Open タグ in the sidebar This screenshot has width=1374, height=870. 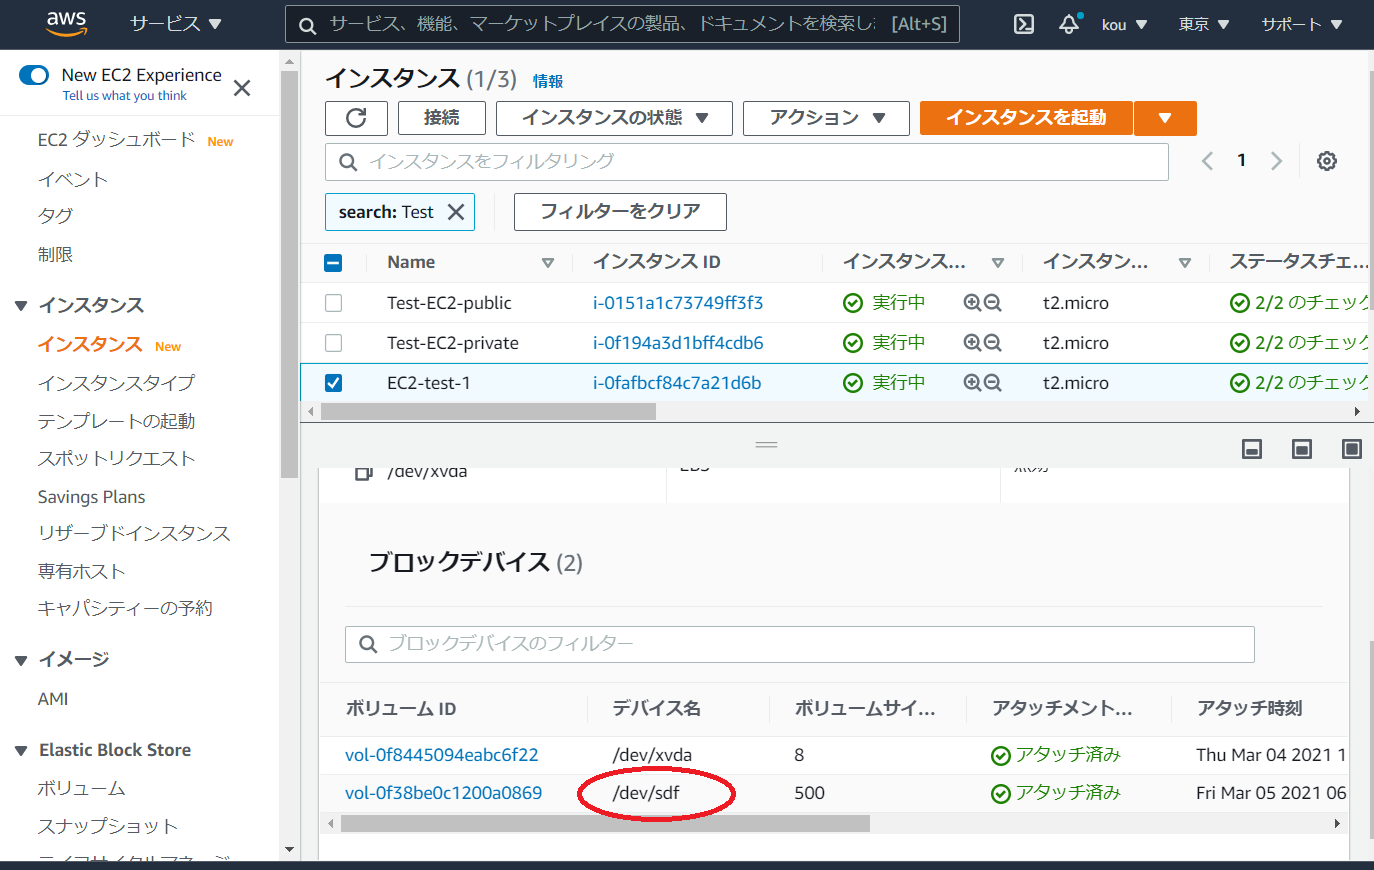pos(55,216)
